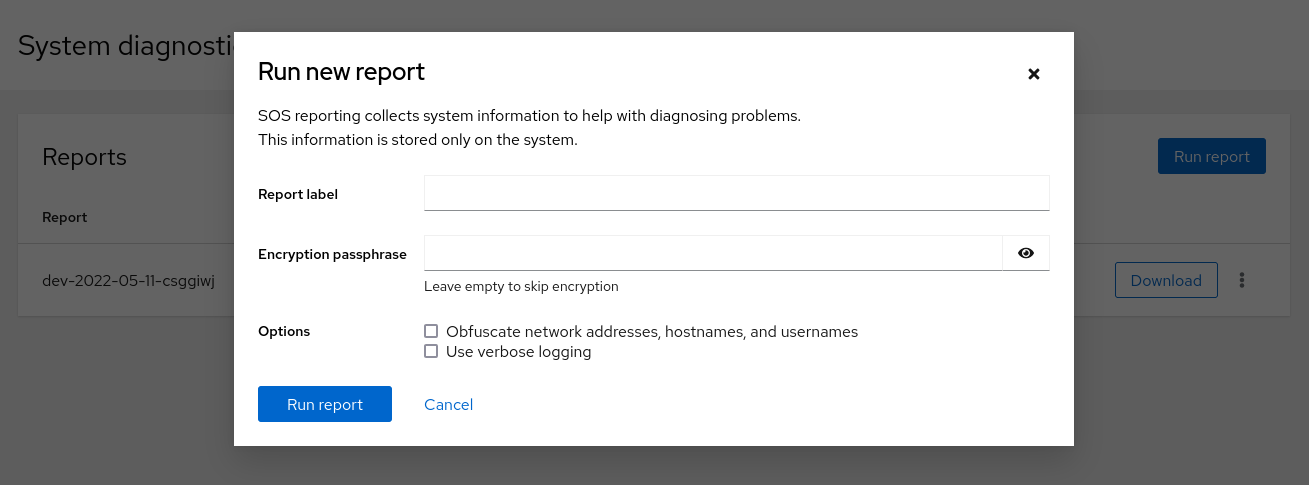Download the dev-2022-05-11 report

[x=1165, y=280]
